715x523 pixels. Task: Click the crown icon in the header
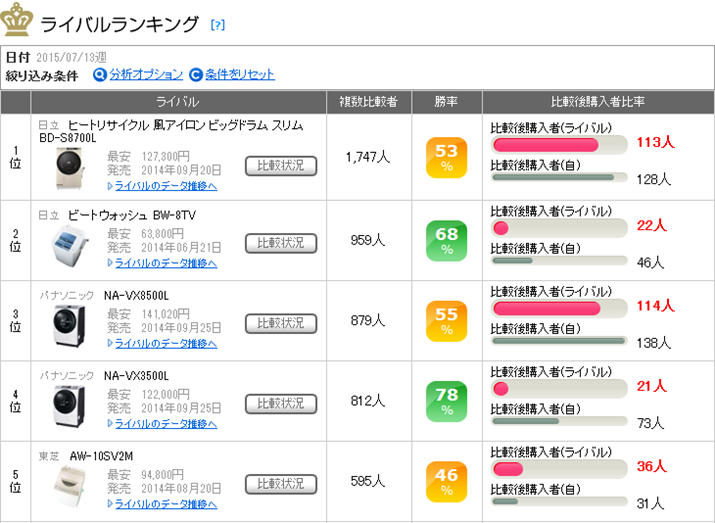tap(18, 20)
